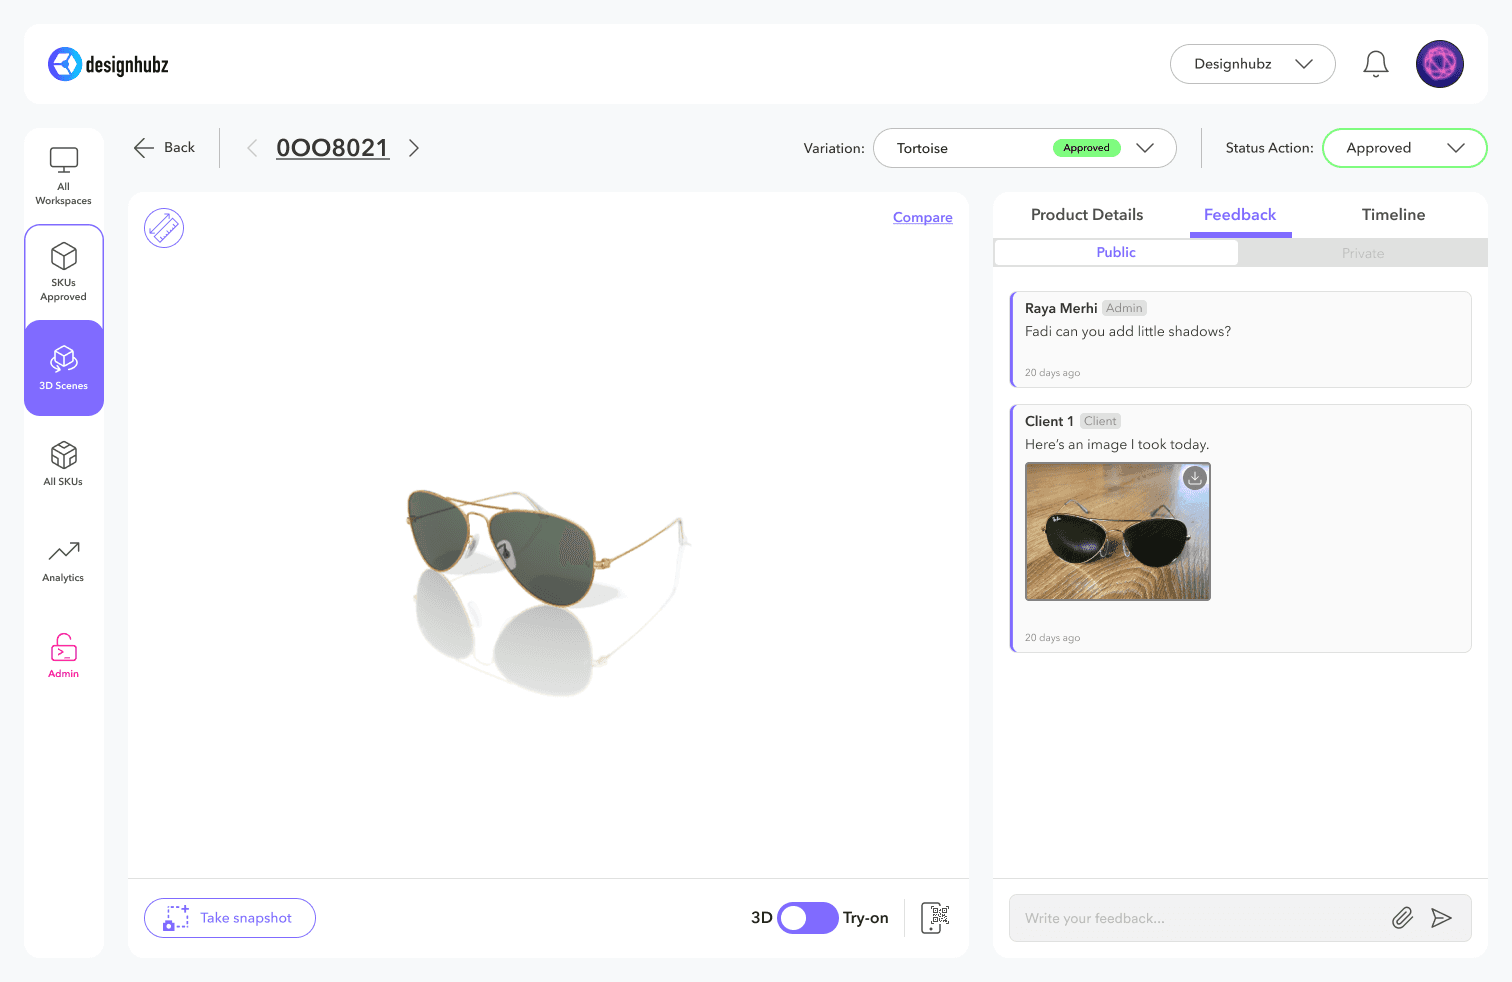Open Analytics in sidebar
This screenshot has width=1512, height=982.
tap(64, 561)
